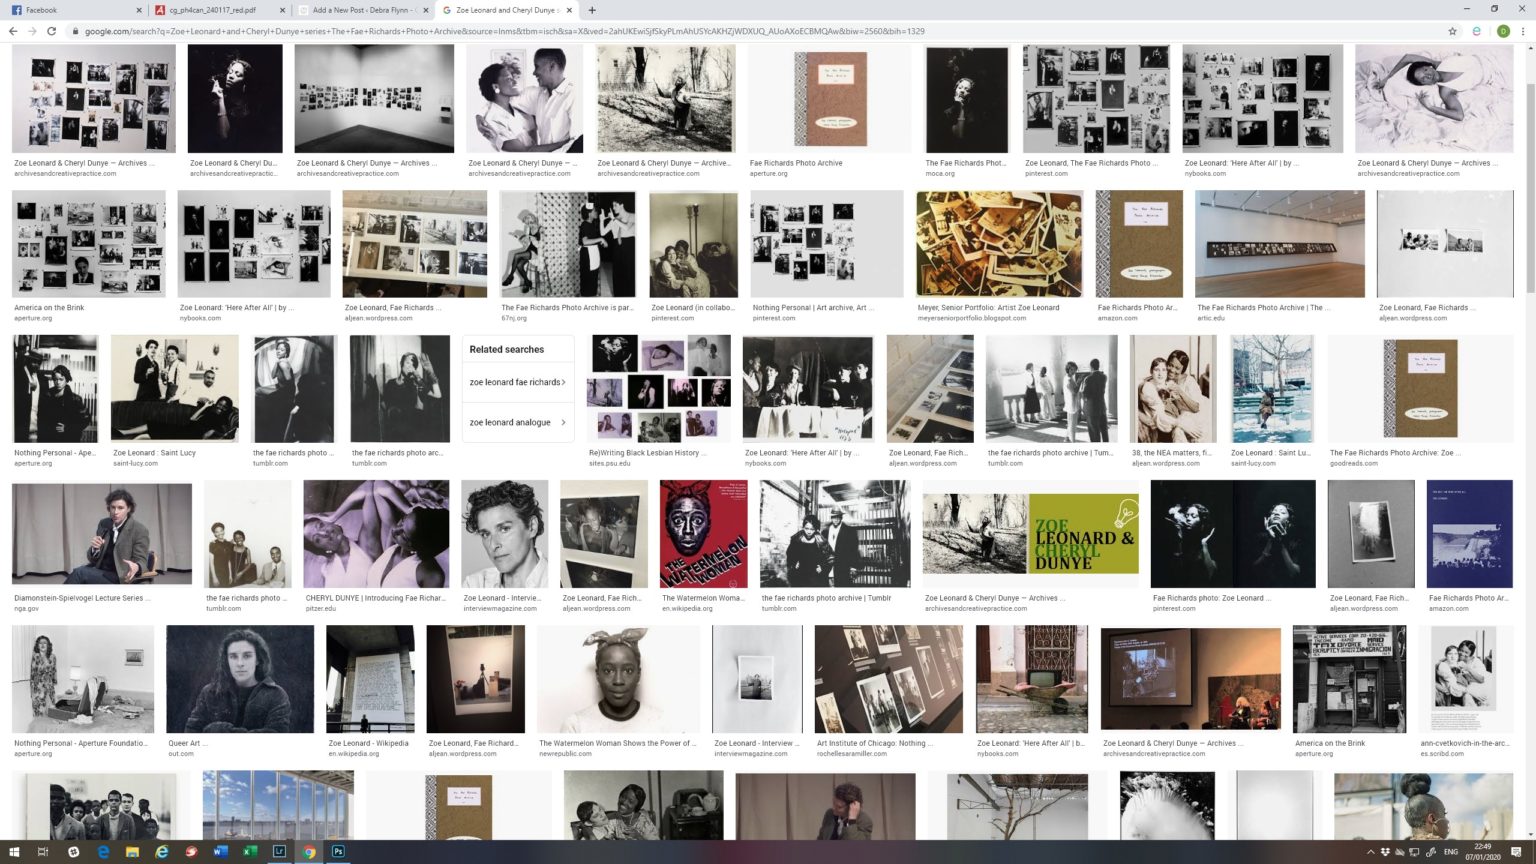
Task: Open the Action Center notification icon
Action: (x=1515, y=852)
